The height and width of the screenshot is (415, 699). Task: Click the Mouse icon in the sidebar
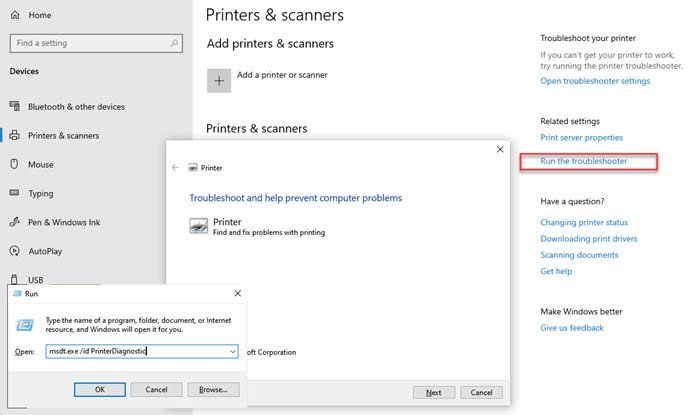15,164
